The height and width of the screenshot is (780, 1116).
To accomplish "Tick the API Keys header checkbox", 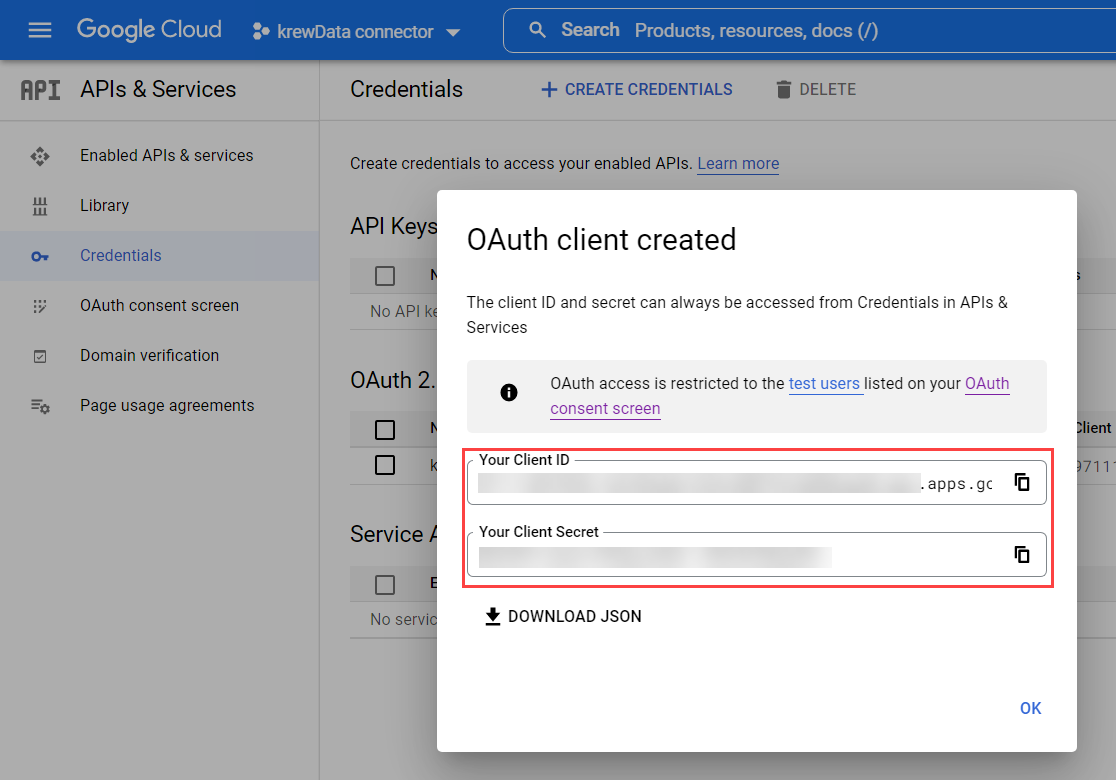I will 385,276.
